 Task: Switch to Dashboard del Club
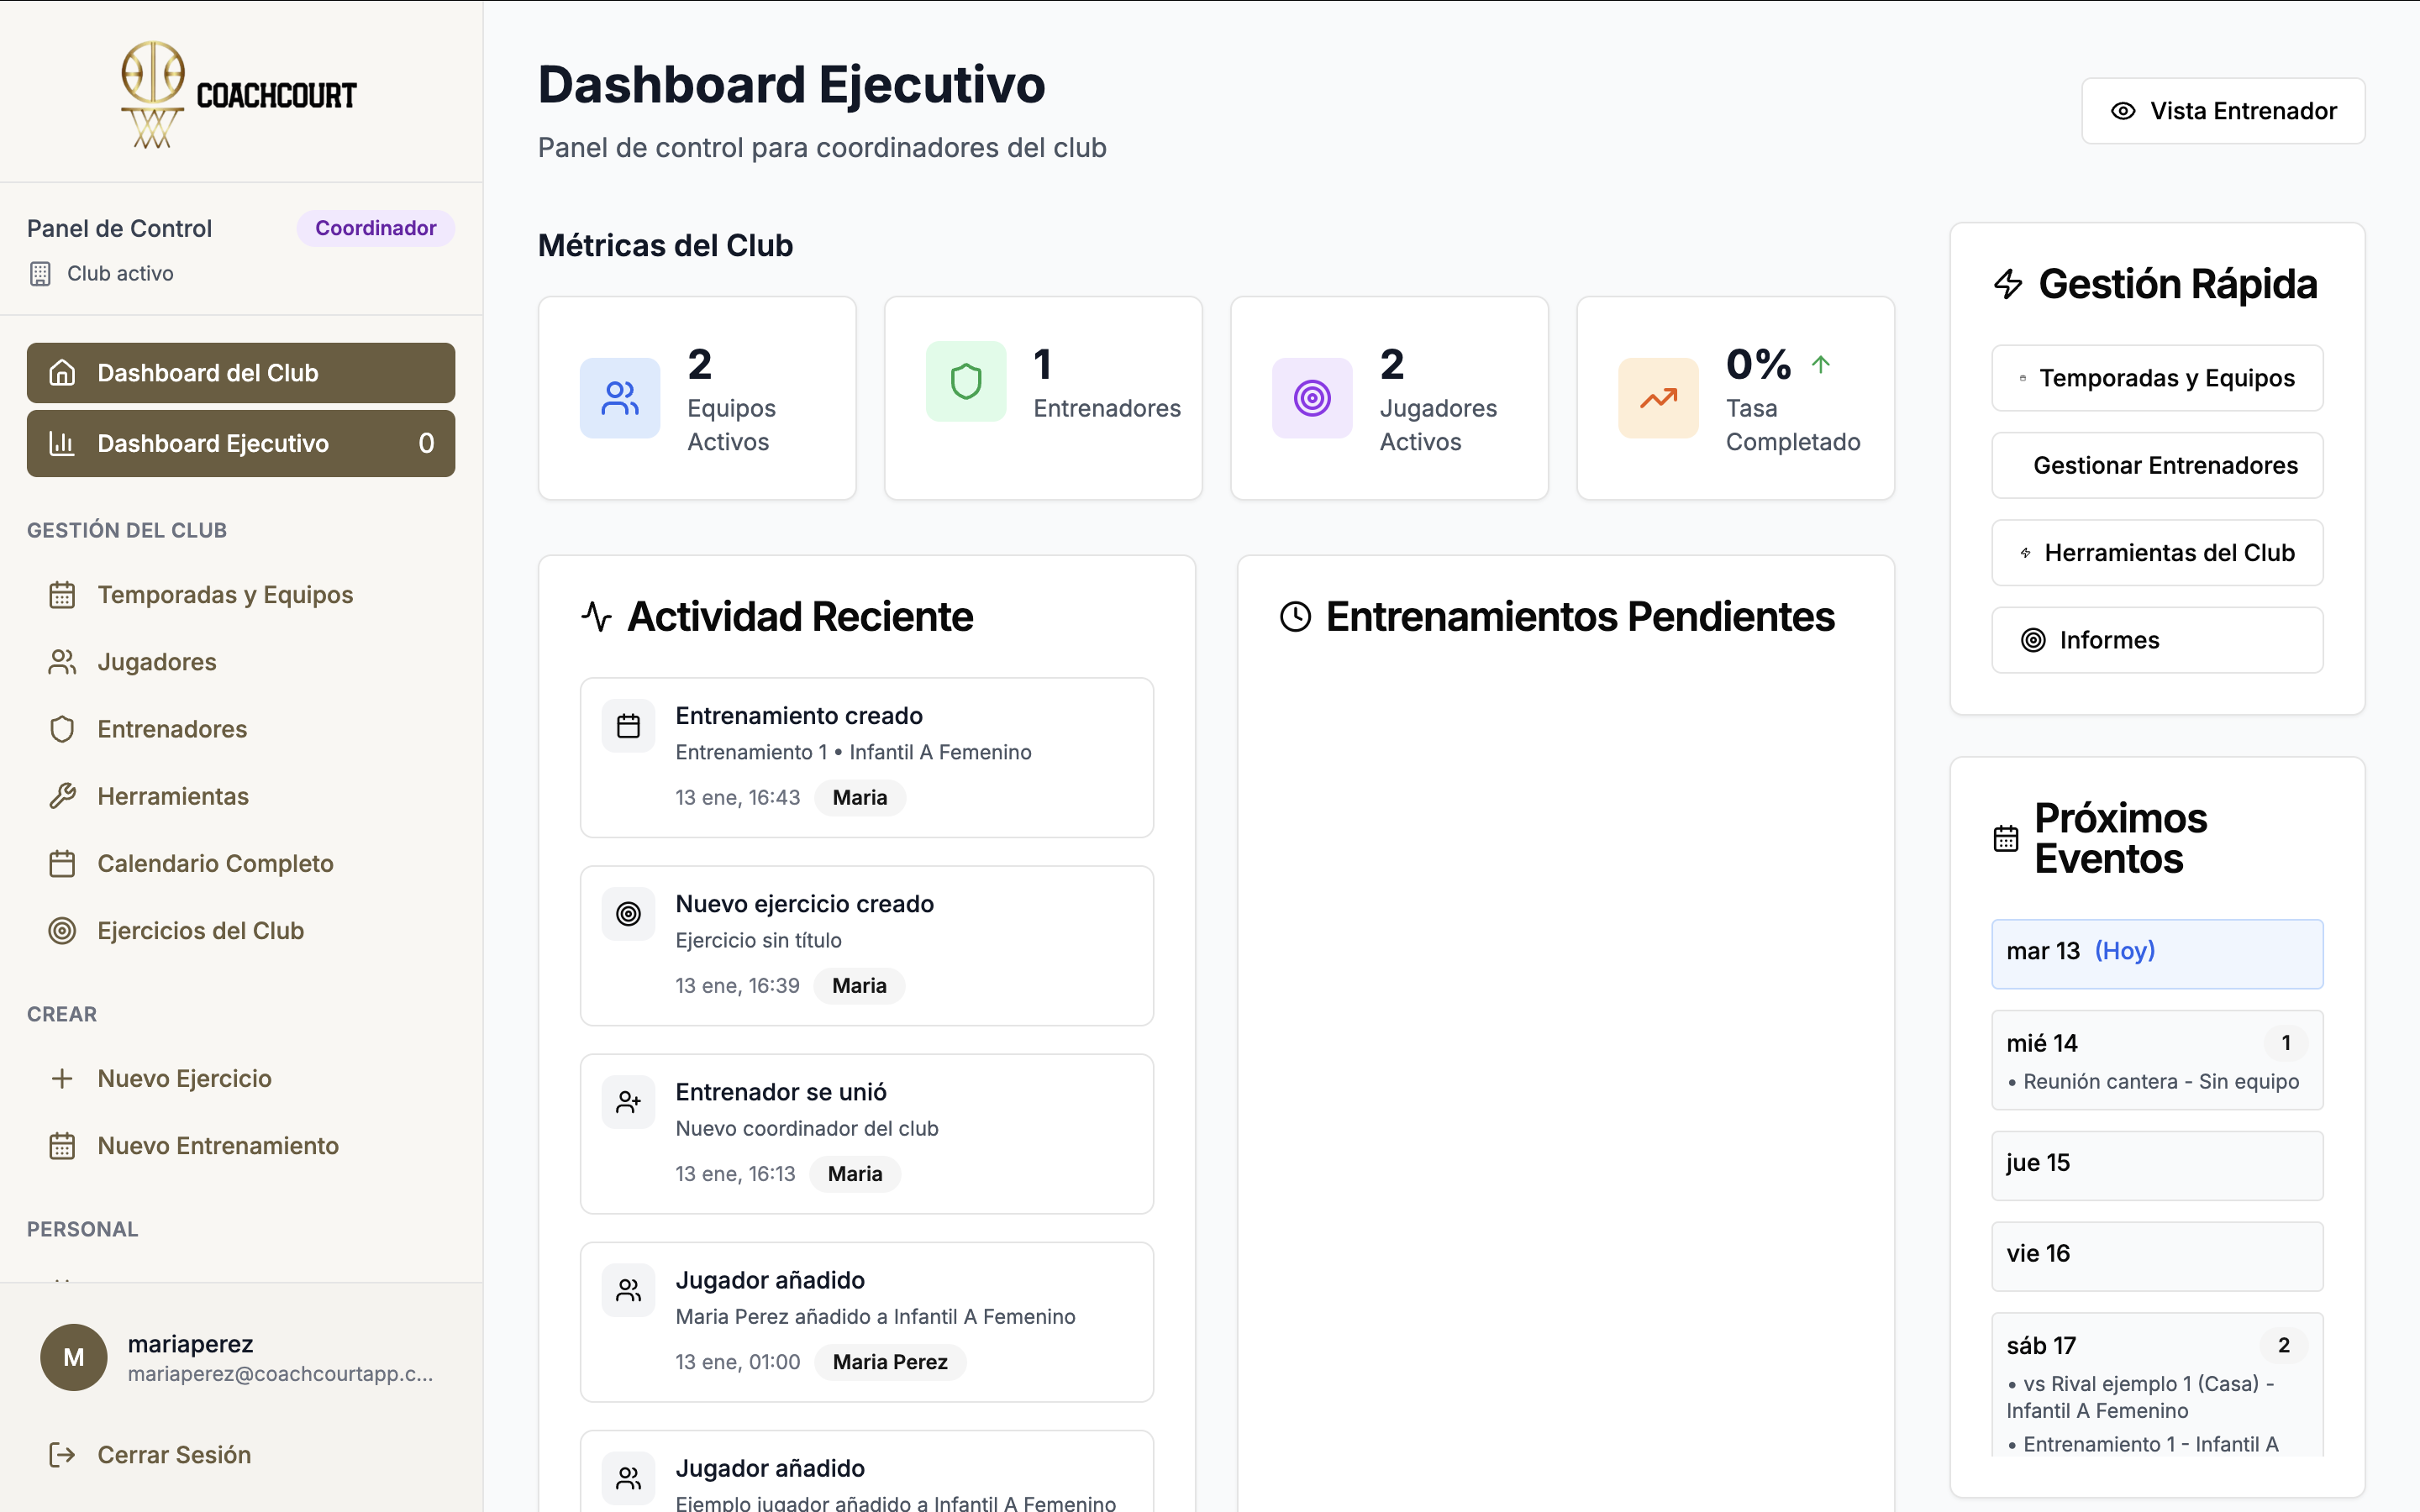tap(240, 372)
